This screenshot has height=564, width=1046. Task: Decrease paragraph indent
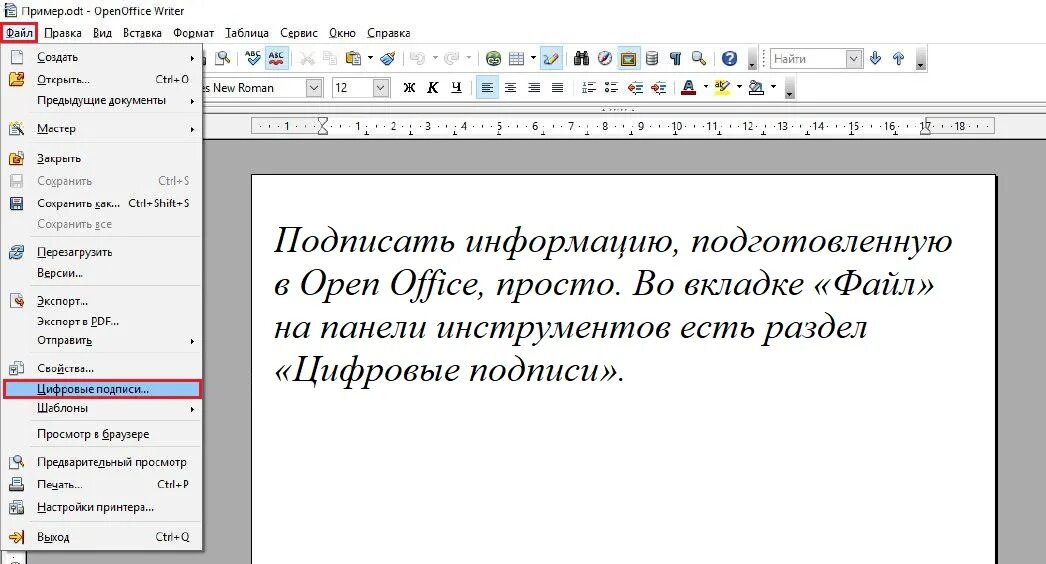[x=635, y=87]
